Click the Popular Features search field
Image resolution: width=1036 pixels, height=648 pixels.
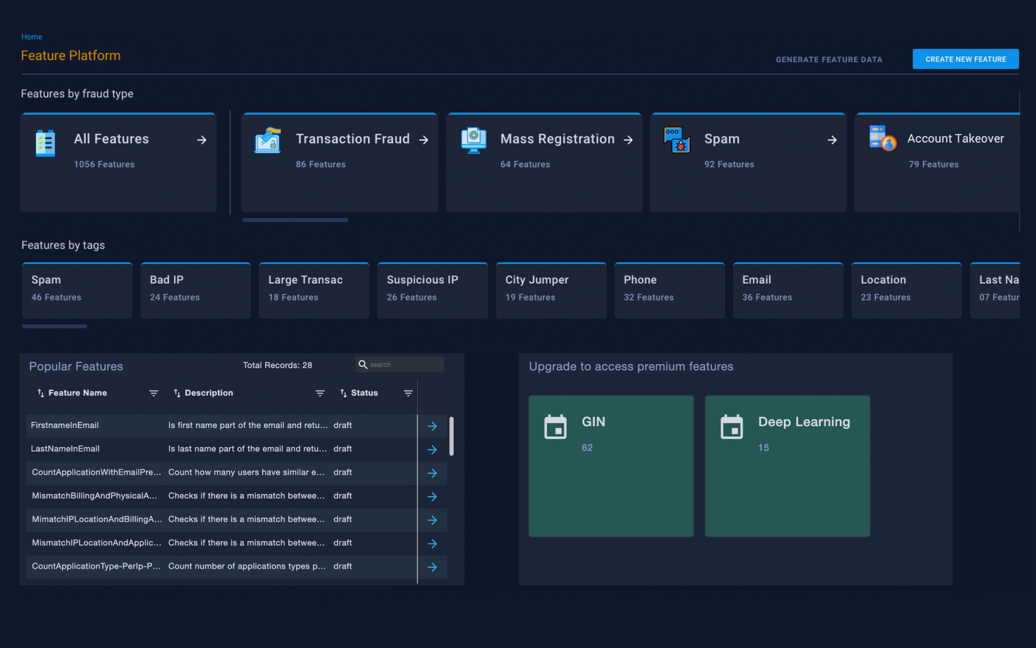coord(400,364)
